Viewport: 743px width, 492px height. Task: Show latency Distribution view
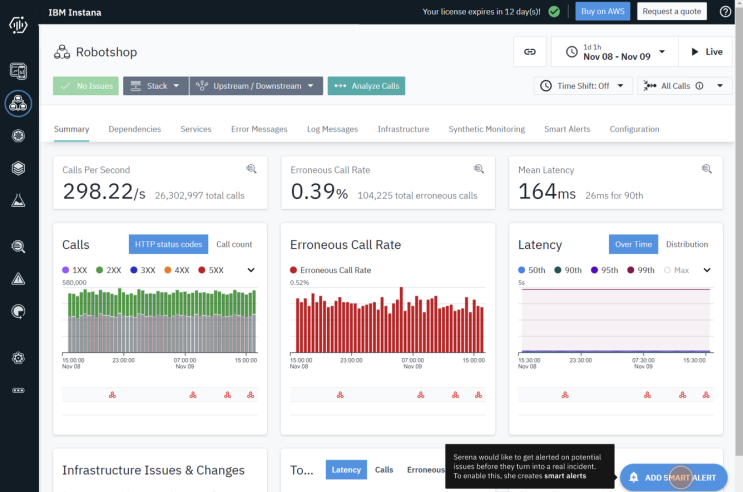[687, 244]
